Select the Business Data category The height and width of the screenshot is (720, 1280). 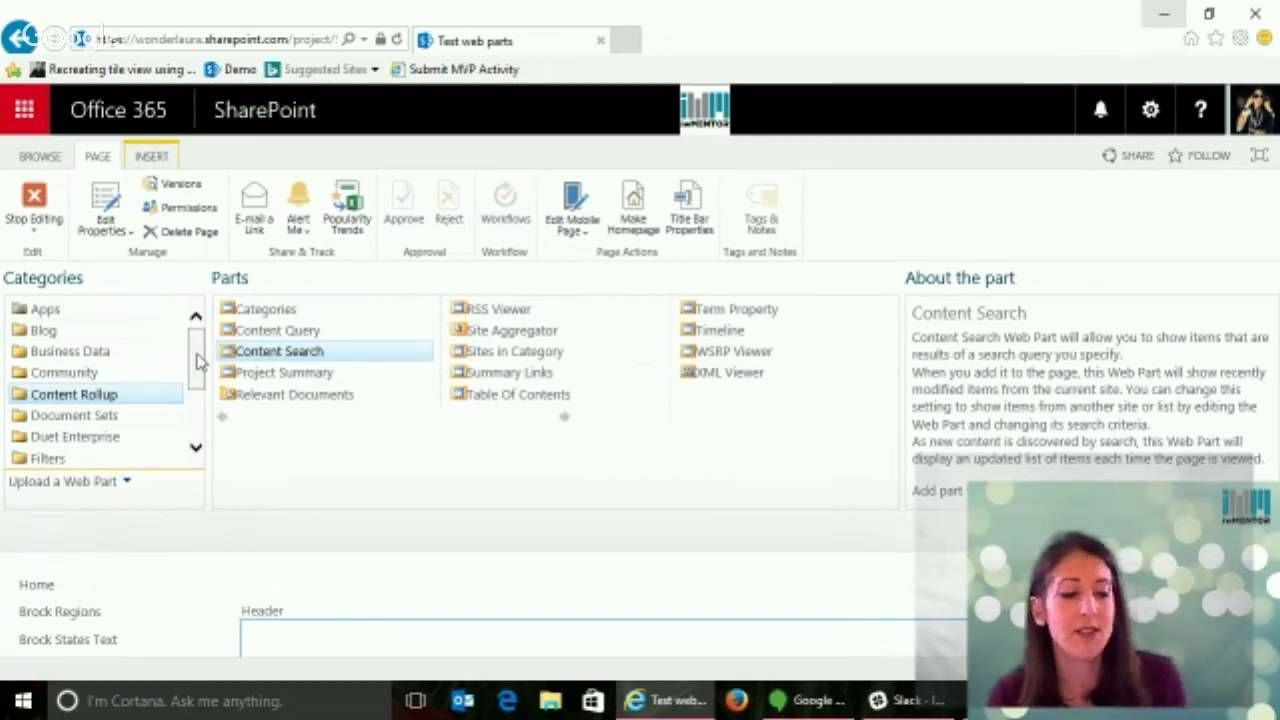point(70,351)
